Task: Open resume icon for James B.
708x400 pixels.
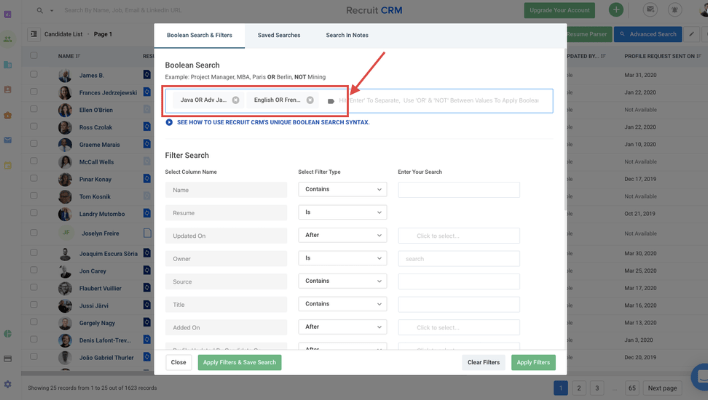Action: 147,75
